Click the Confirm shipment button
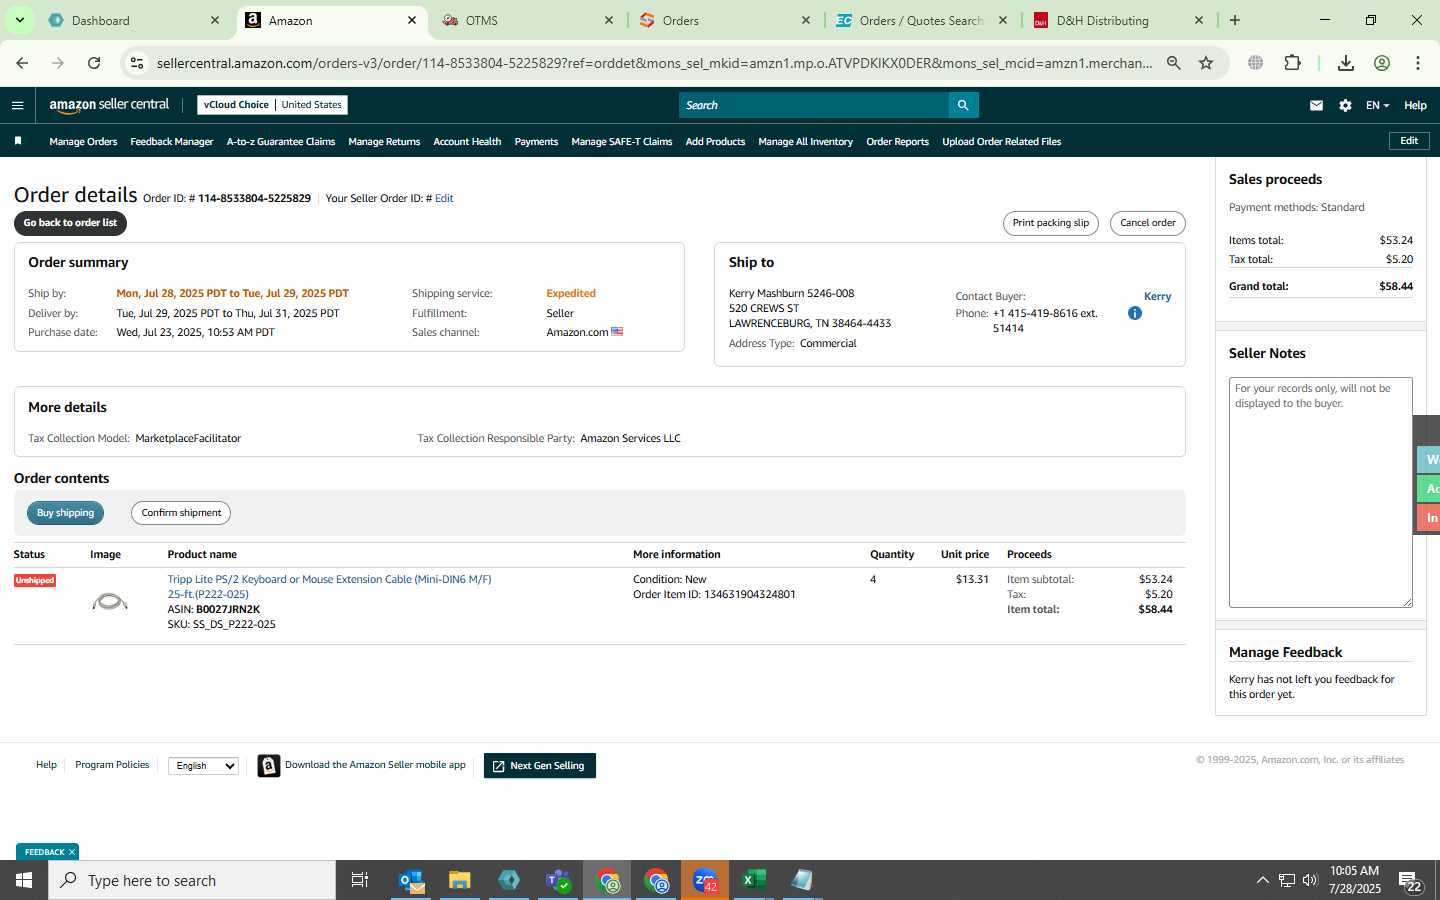Screen dimensions: 1440x900 coord(181,513)
